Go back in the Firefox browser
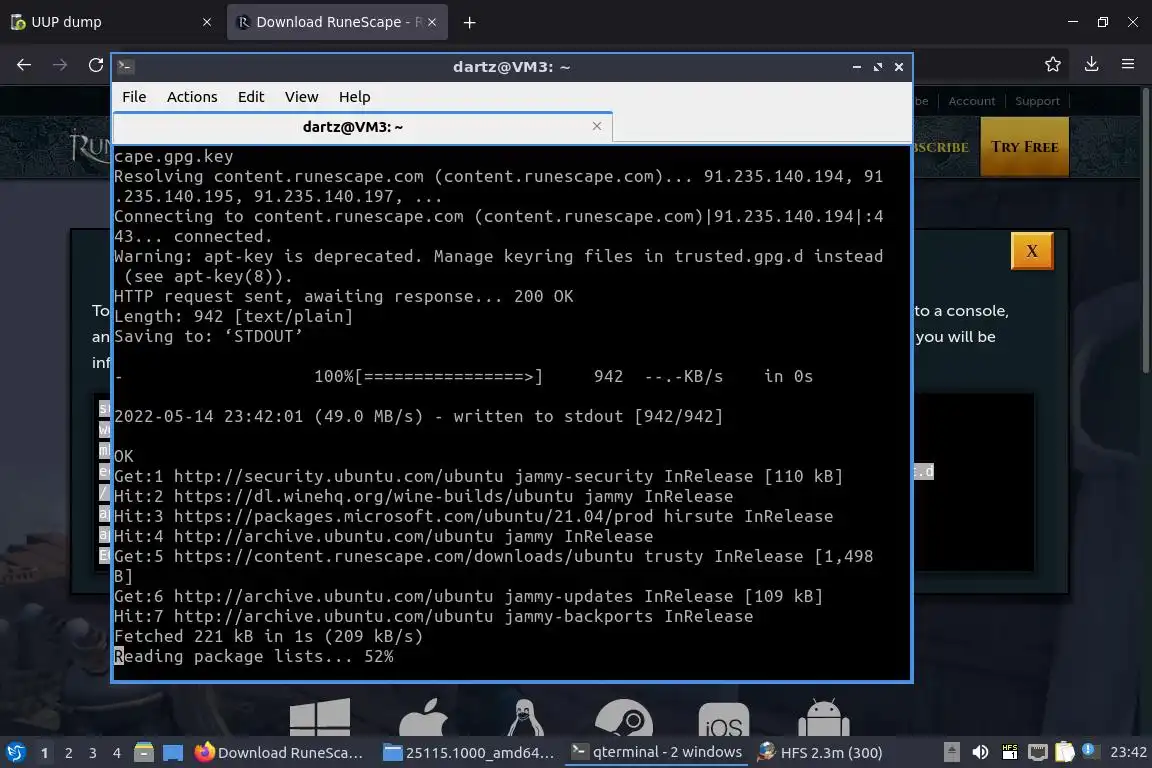The image size is (1152, 768). [24, 65]
